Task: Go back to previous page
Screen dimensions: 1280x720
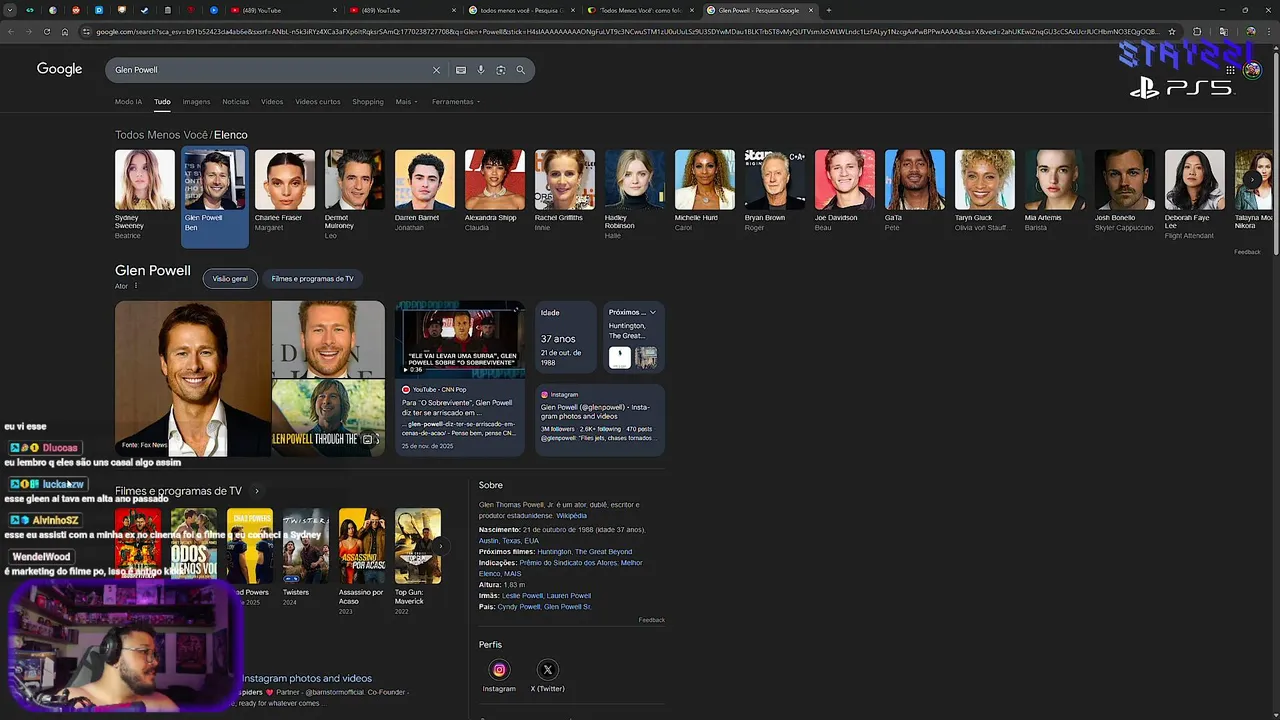Action: (11, 31)
